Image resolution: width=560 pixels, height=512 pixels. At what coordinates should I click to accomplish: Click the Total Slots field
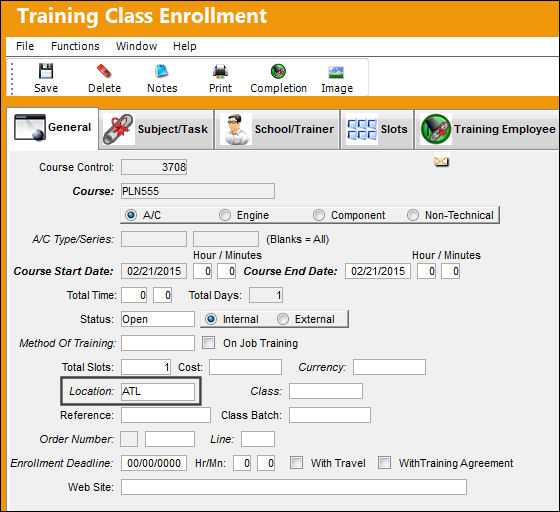click(x=146, y=367)
